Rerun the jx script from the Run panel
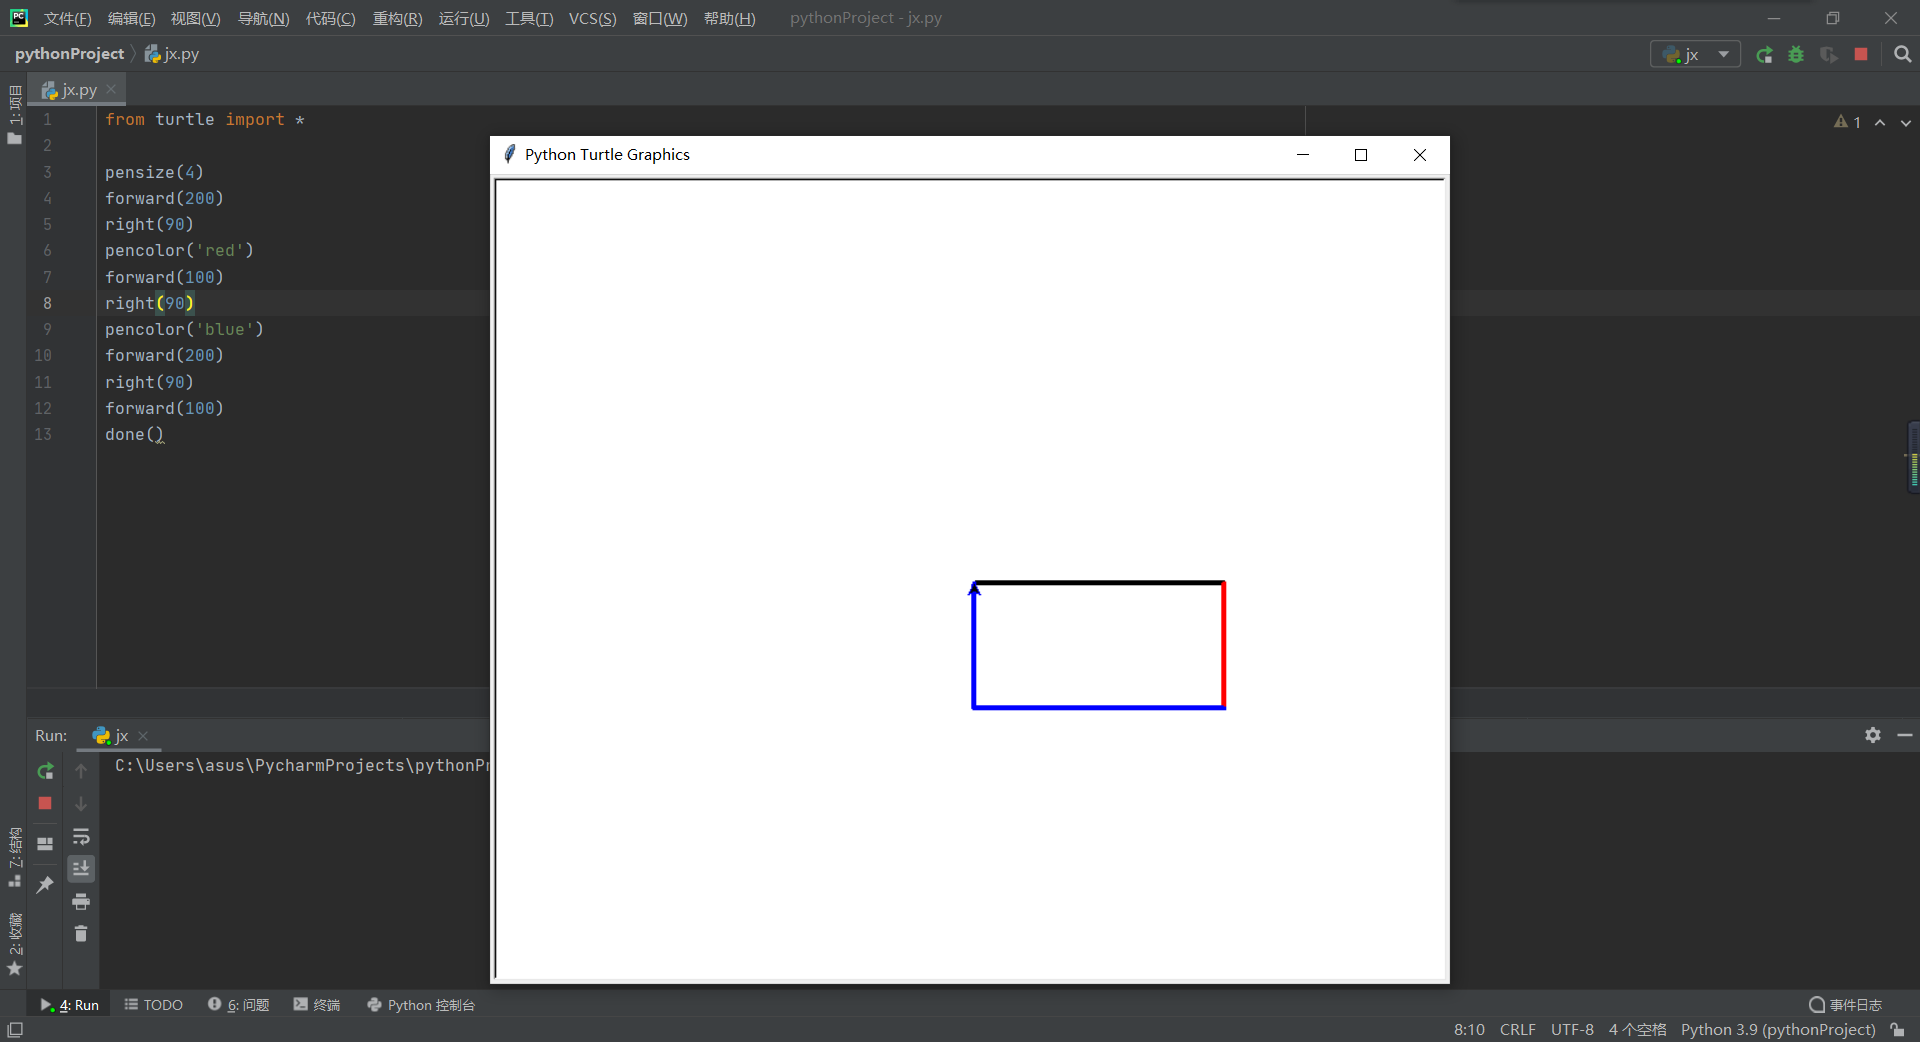 [44, 772]
